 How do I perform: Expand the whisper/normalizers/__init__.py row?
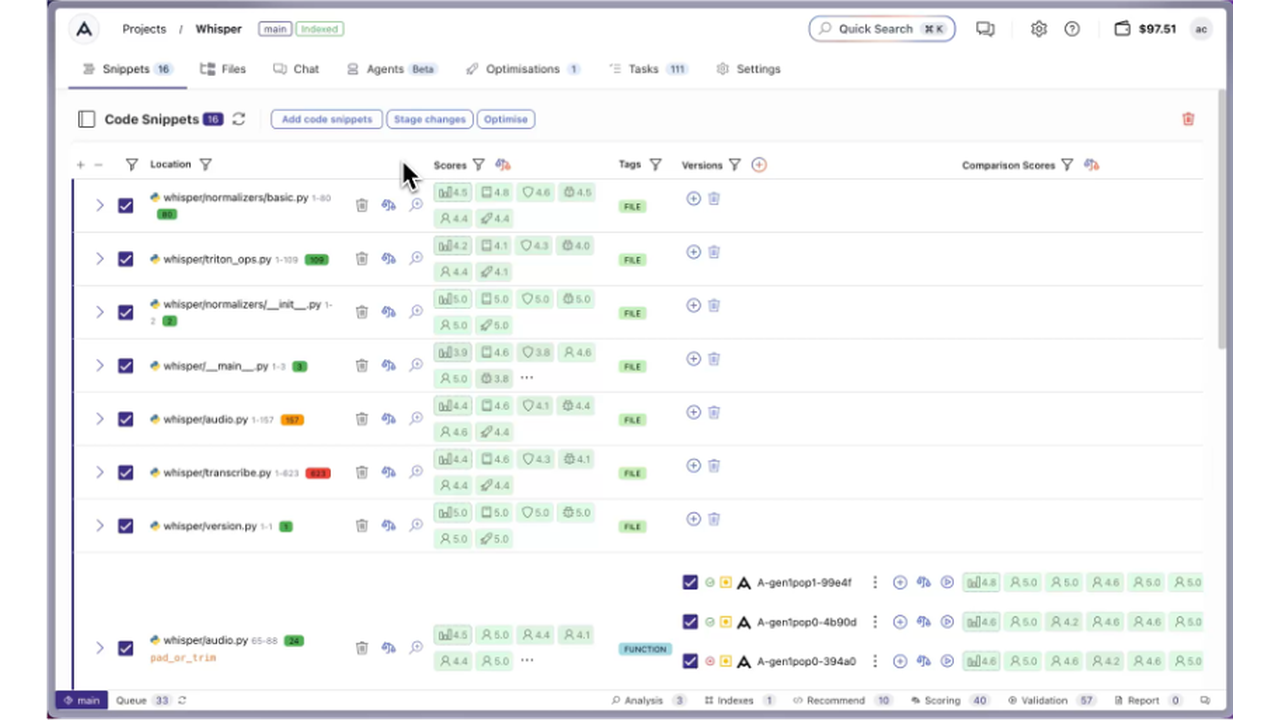point(99,312)
